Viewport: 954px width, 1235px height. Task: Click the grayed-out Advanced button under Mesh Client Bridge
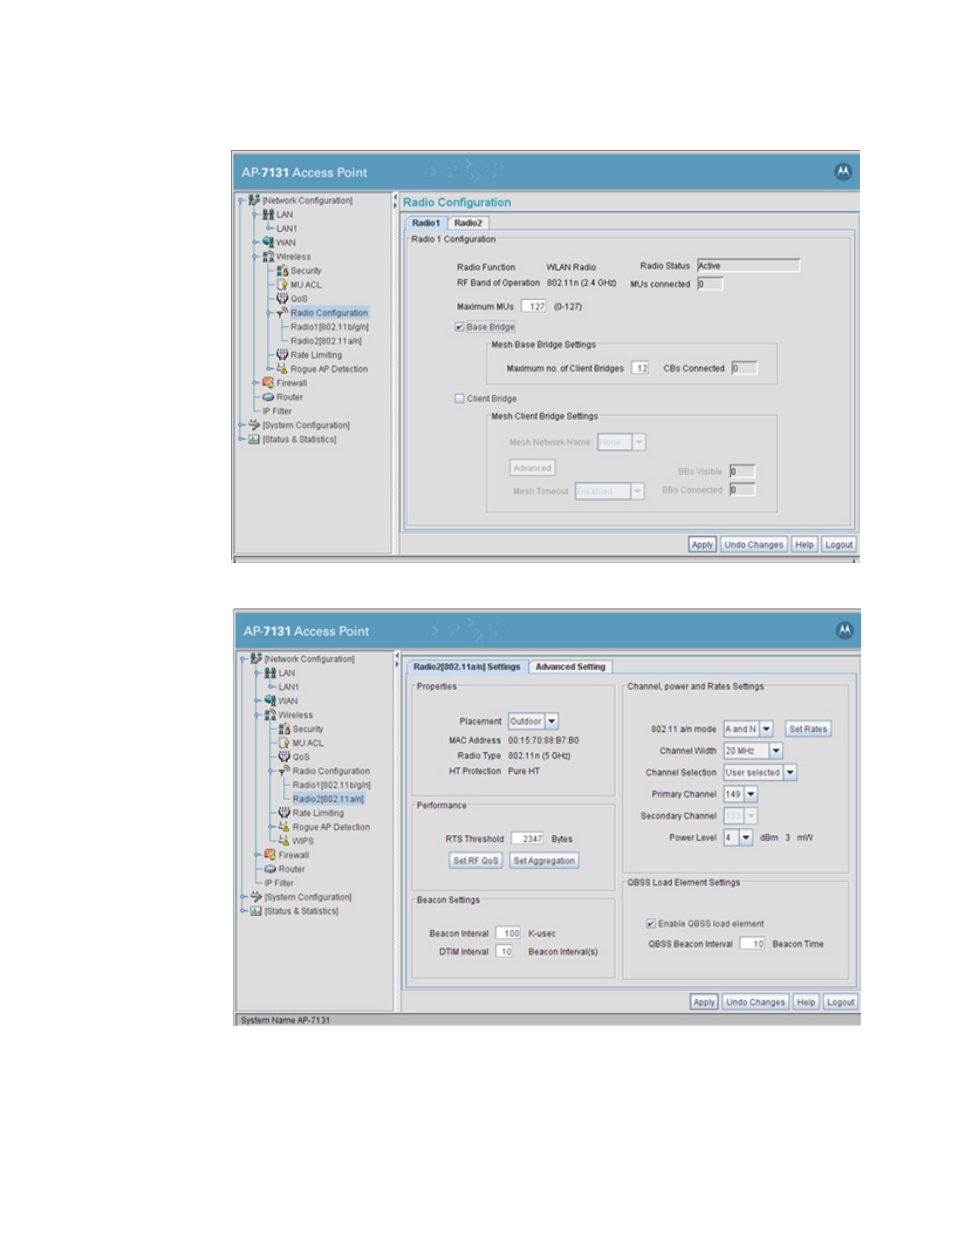pos(532,468)
